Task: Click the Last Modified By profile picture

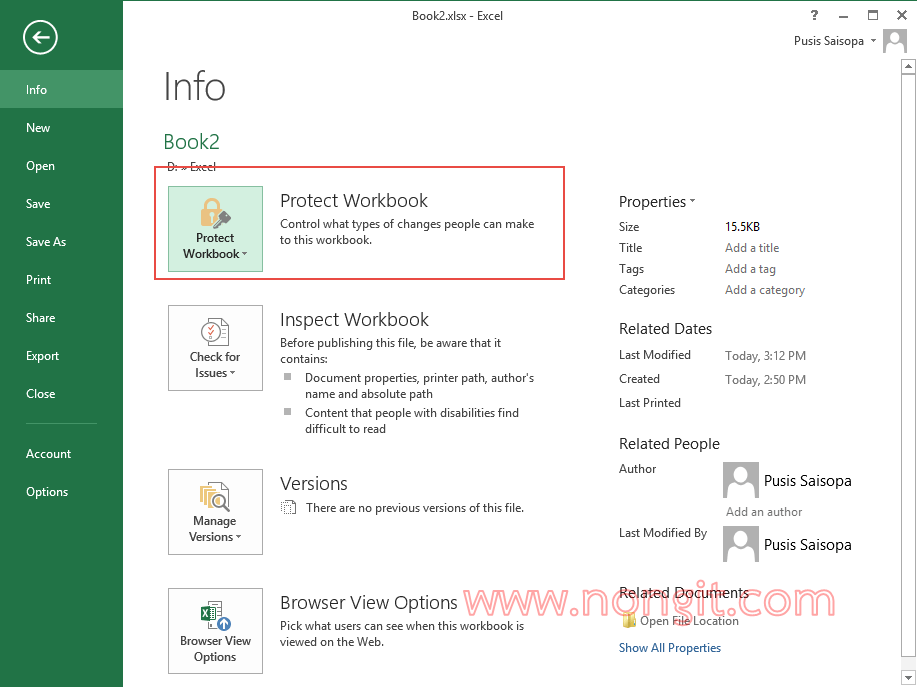Action: click(740, 545)
